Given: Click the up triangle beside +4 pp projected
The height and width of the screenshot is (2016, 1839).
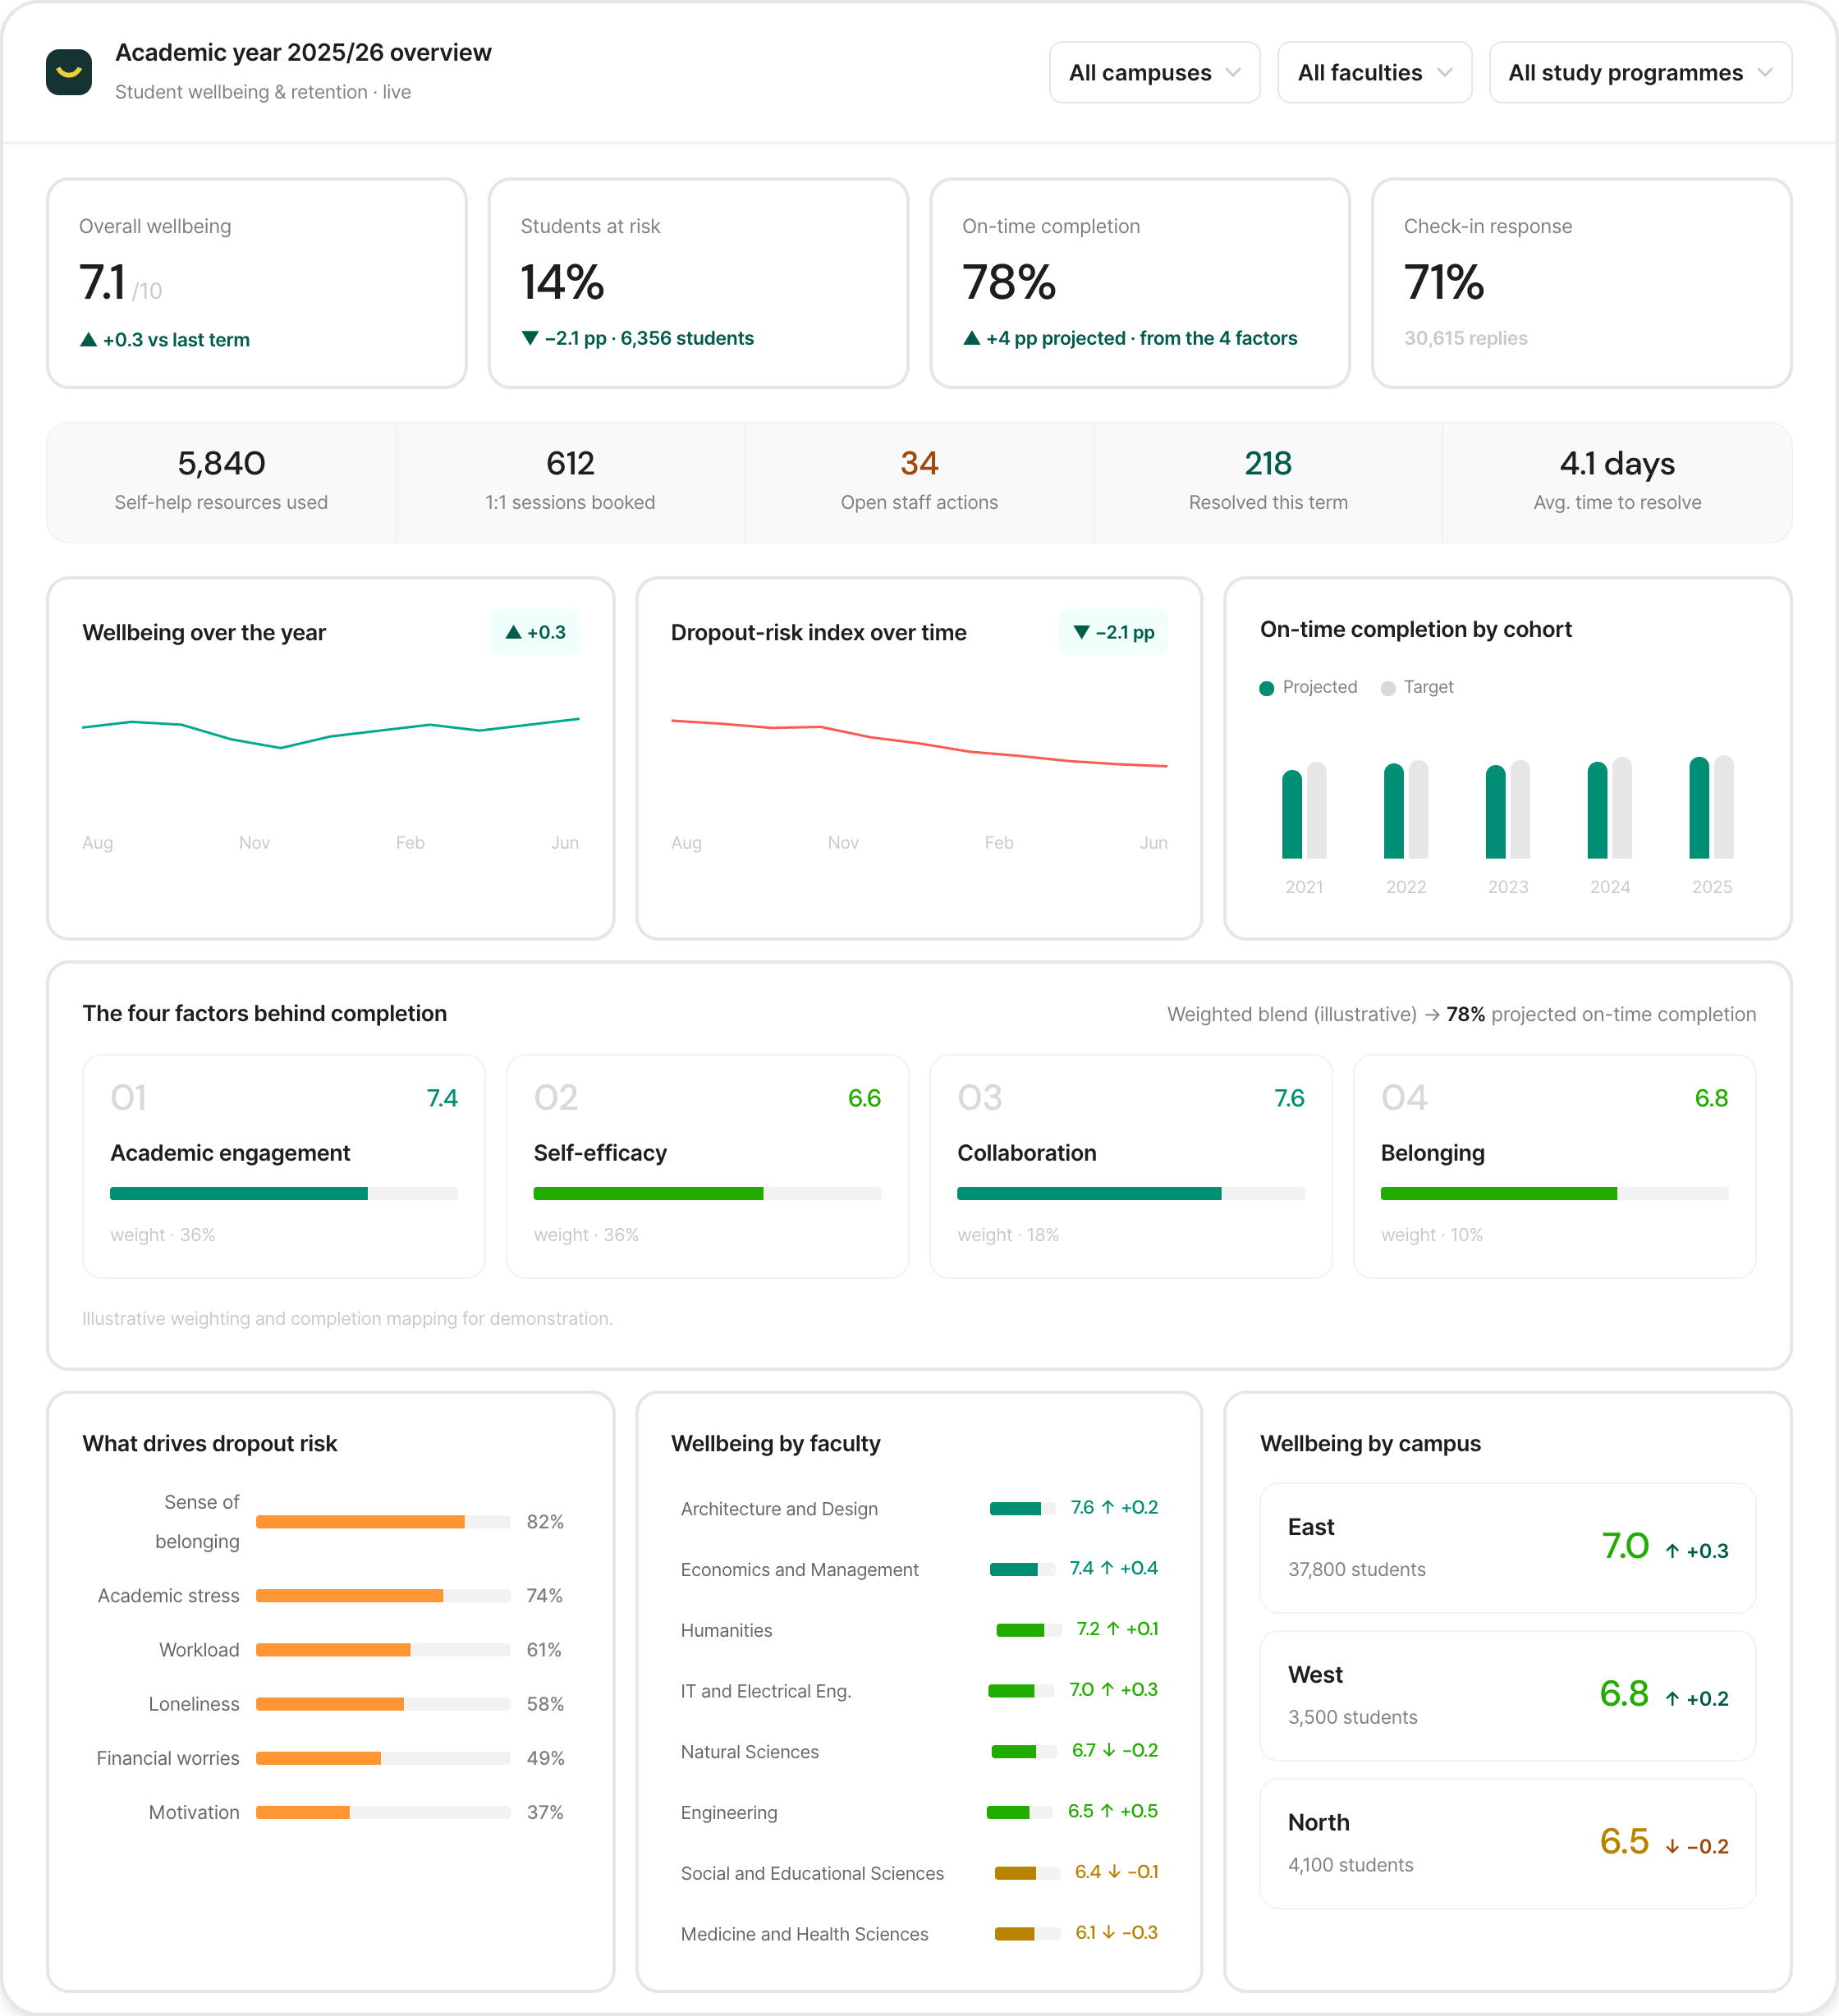Looking at the screenshot, I should (x=971, y=338).
